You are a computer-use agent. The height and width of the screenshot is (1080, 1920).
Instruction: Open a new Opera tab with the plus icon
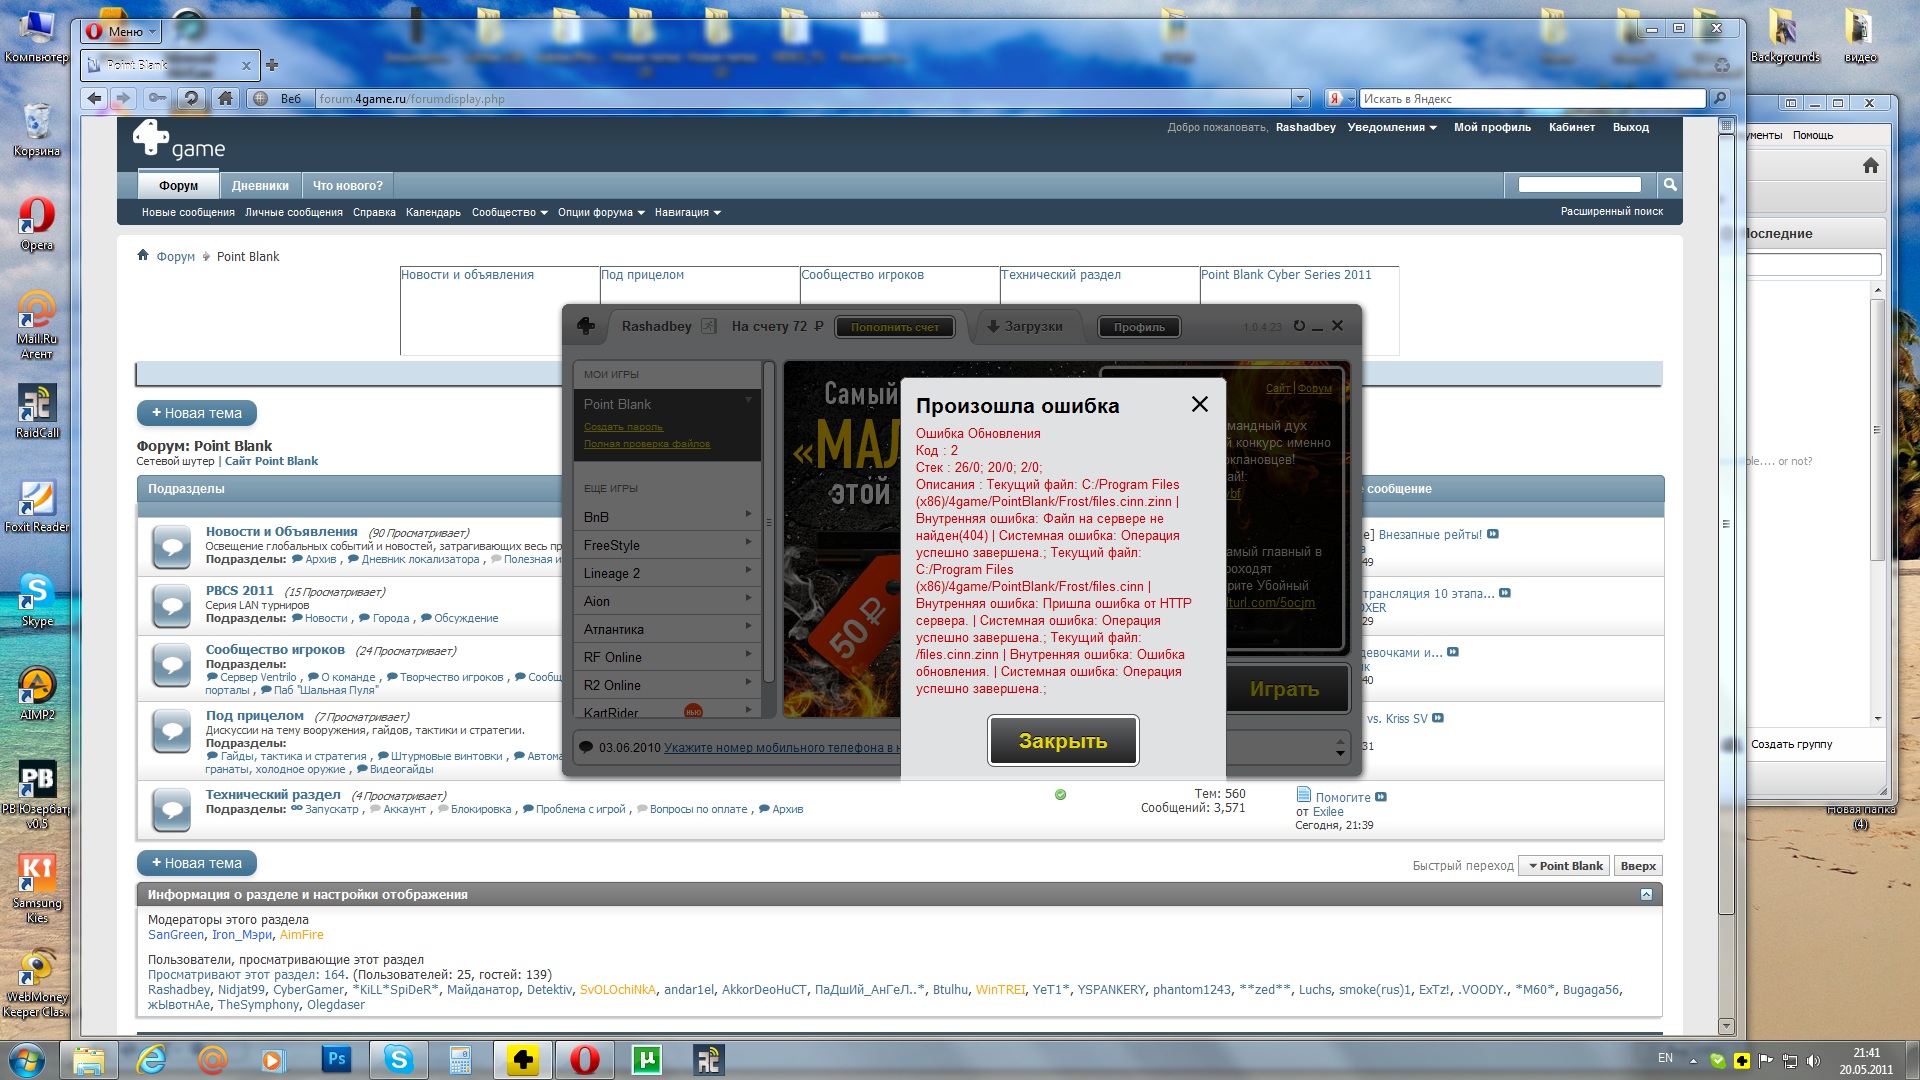[x=272, y=65]
